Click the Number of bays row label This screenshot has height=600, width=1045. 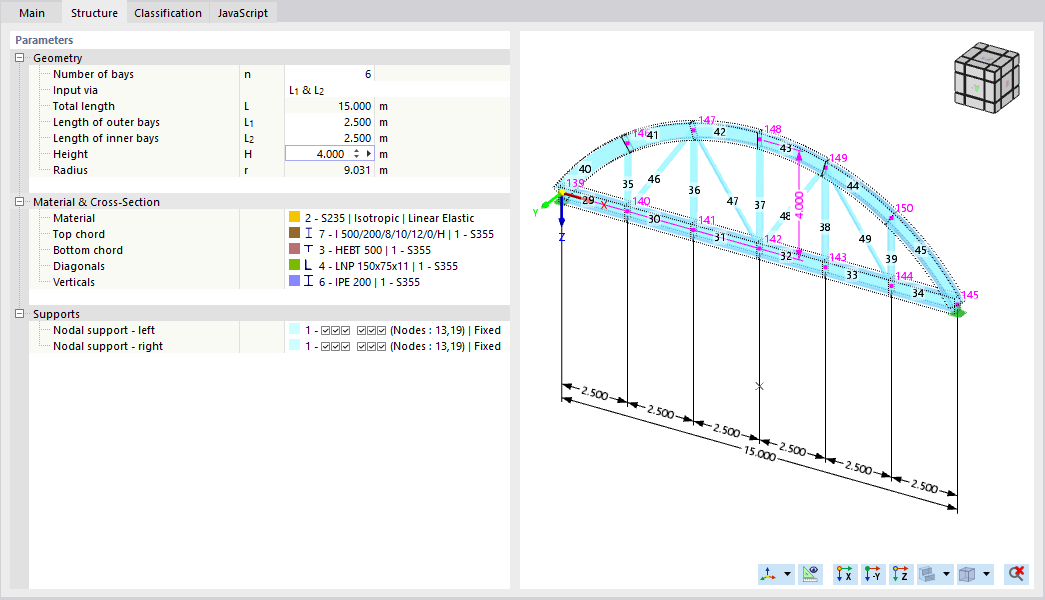[x=93, y=74]
